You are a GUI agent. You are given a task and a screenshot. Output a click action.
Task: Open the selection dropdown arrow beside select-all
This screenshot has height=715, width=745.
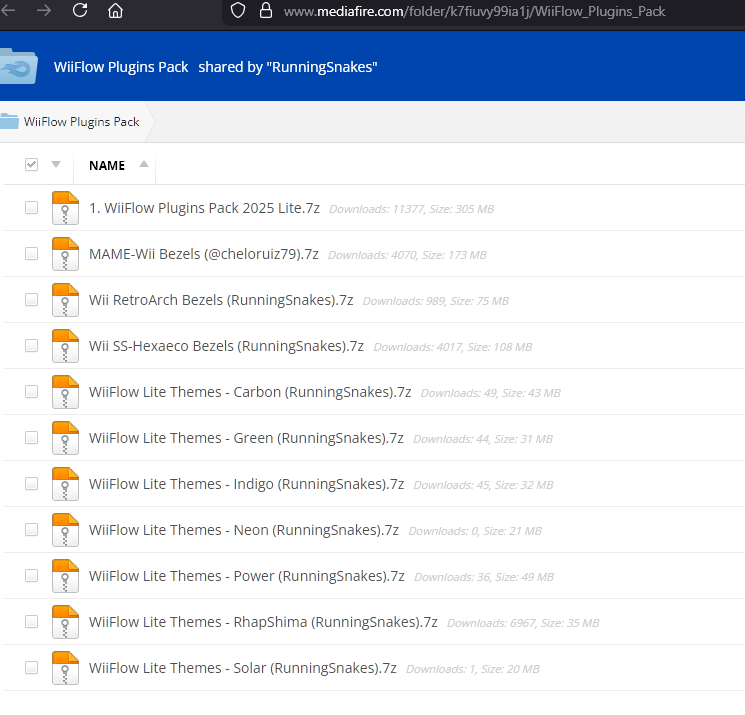pyautogui.click(x=56, y=164)
